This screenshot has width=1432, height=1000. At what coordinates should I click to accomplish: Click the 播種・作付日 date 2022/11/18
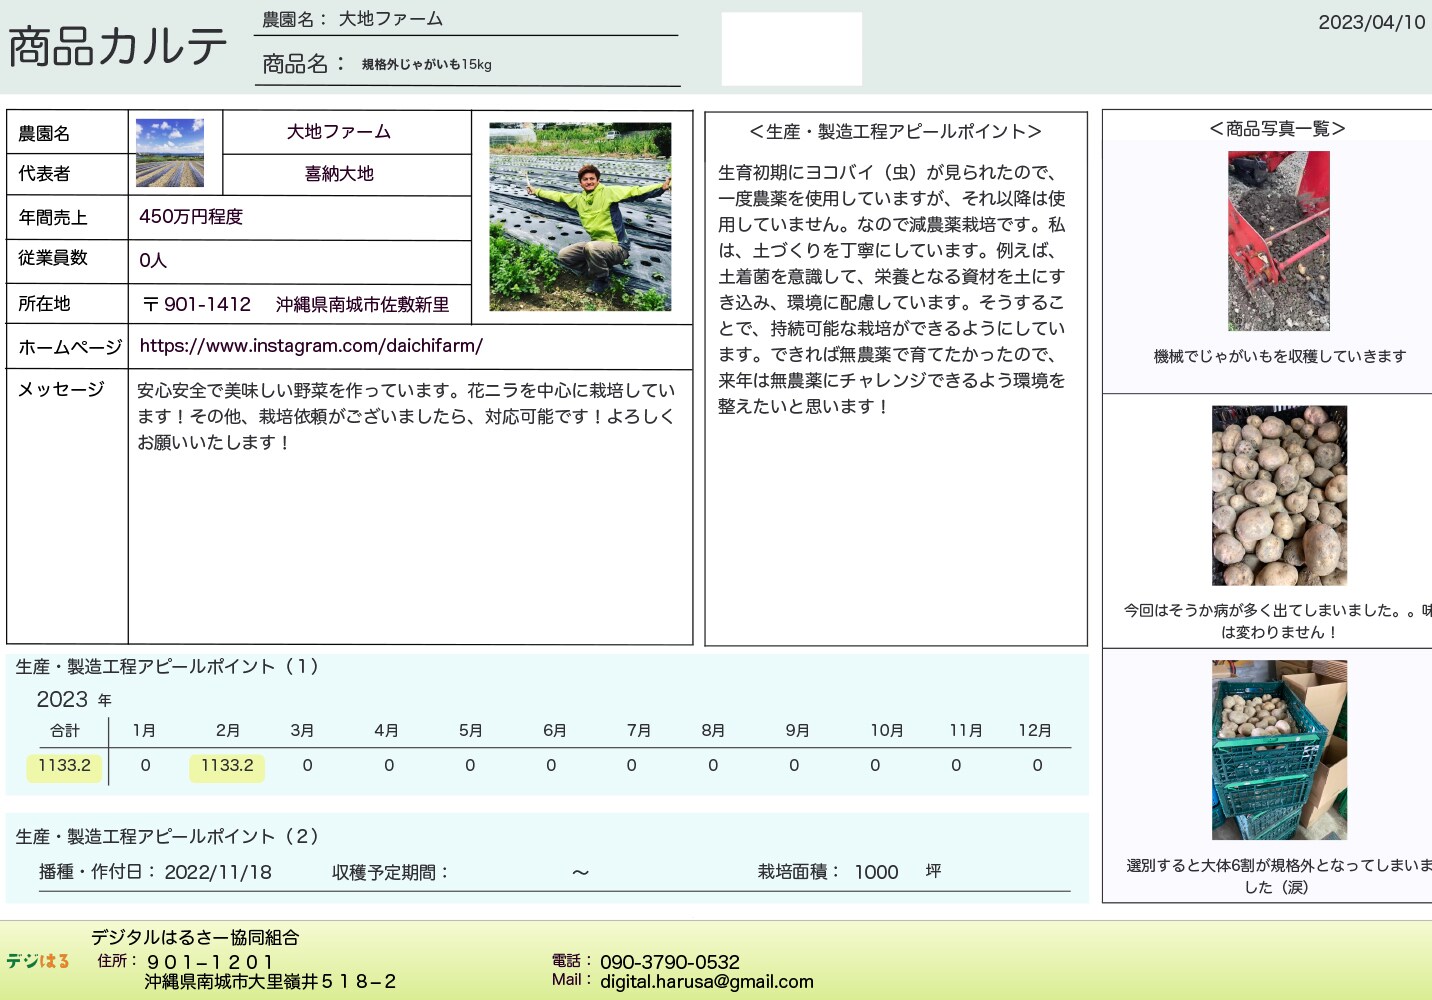(218, 872)
